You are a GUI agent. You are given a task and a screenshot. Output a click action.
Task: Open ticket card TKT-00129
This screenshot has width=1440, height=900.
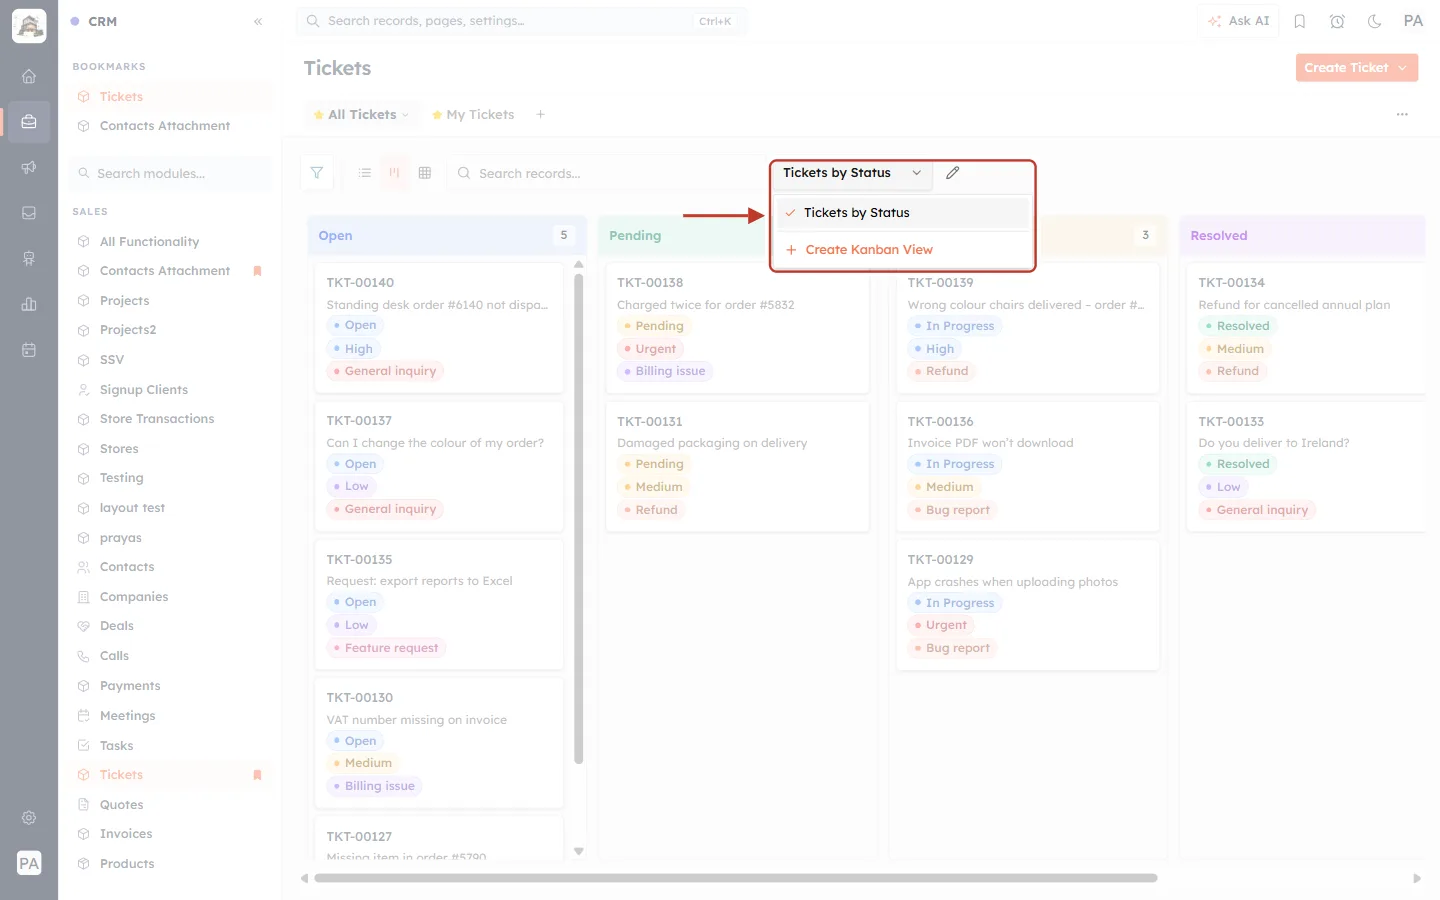(x=1028, y=604)
